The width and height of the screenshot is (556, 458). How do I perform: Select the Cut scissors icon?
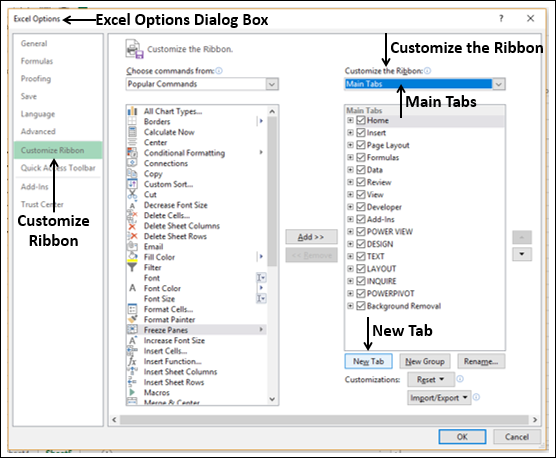[x=132, y=195]
